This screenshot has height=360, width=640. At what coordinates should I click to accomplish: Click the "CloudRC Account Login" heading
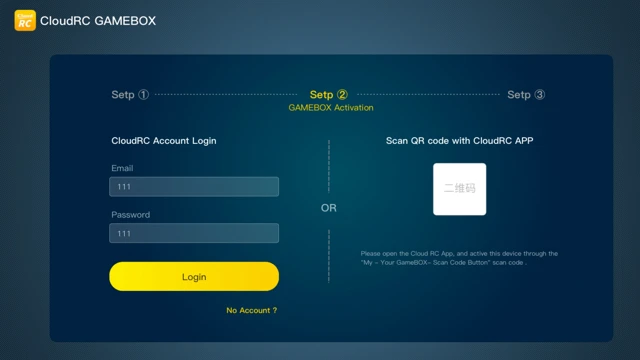(x=164, y=141)
